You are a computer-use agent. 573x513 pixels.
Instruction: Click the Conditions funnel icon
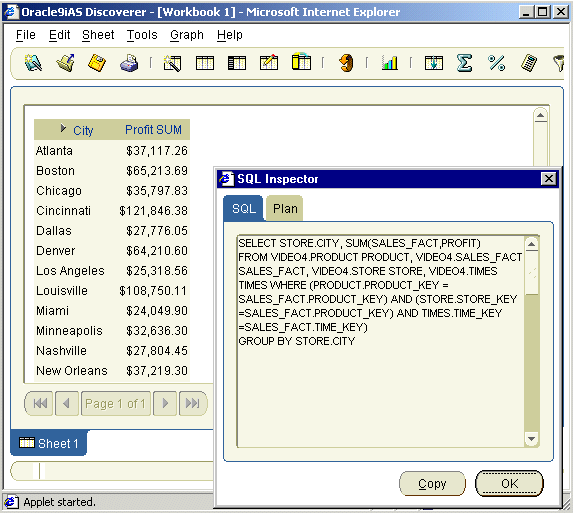click(x=559, y=63)
